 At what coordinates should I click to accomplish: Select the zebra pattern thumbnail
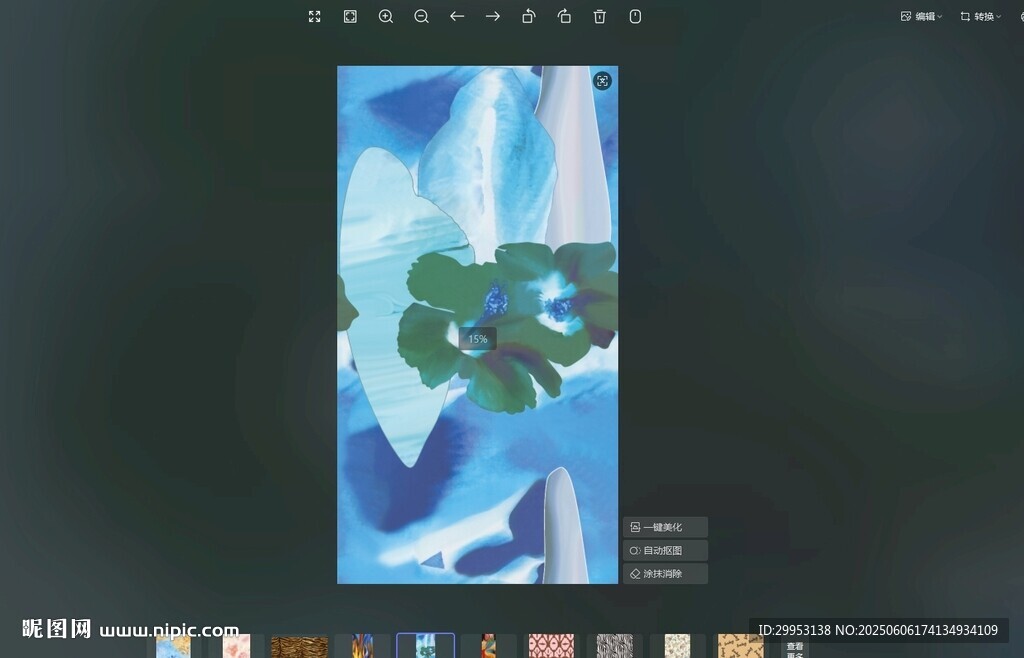point(615,646)
